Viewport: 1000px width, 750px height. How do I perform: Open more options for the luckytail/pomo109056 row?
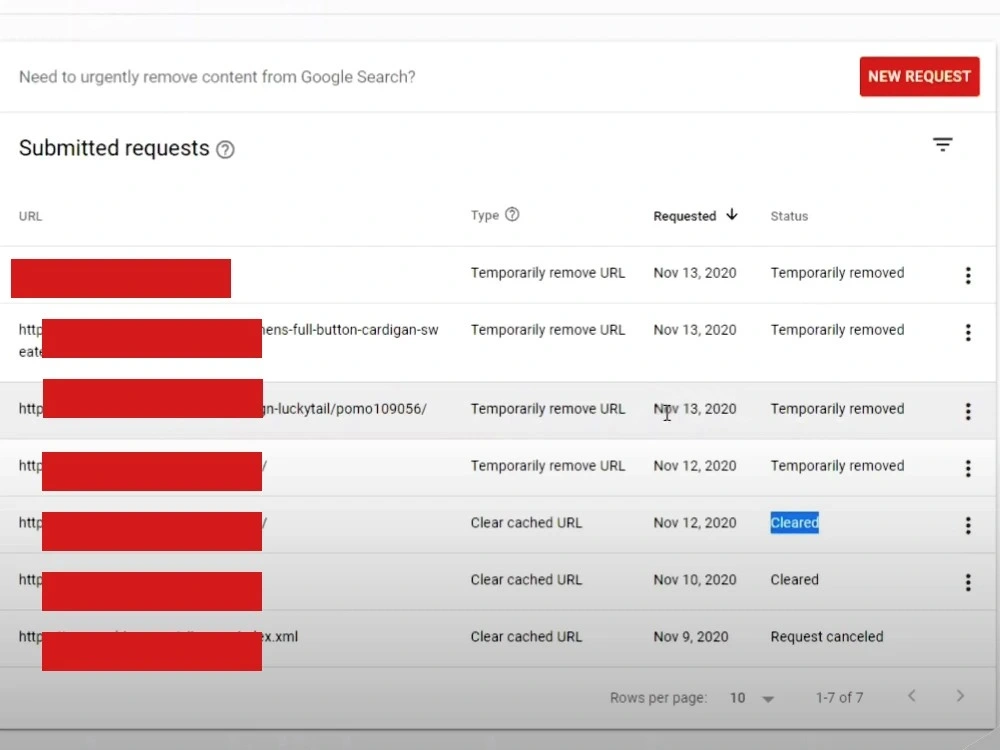point(968,411)
